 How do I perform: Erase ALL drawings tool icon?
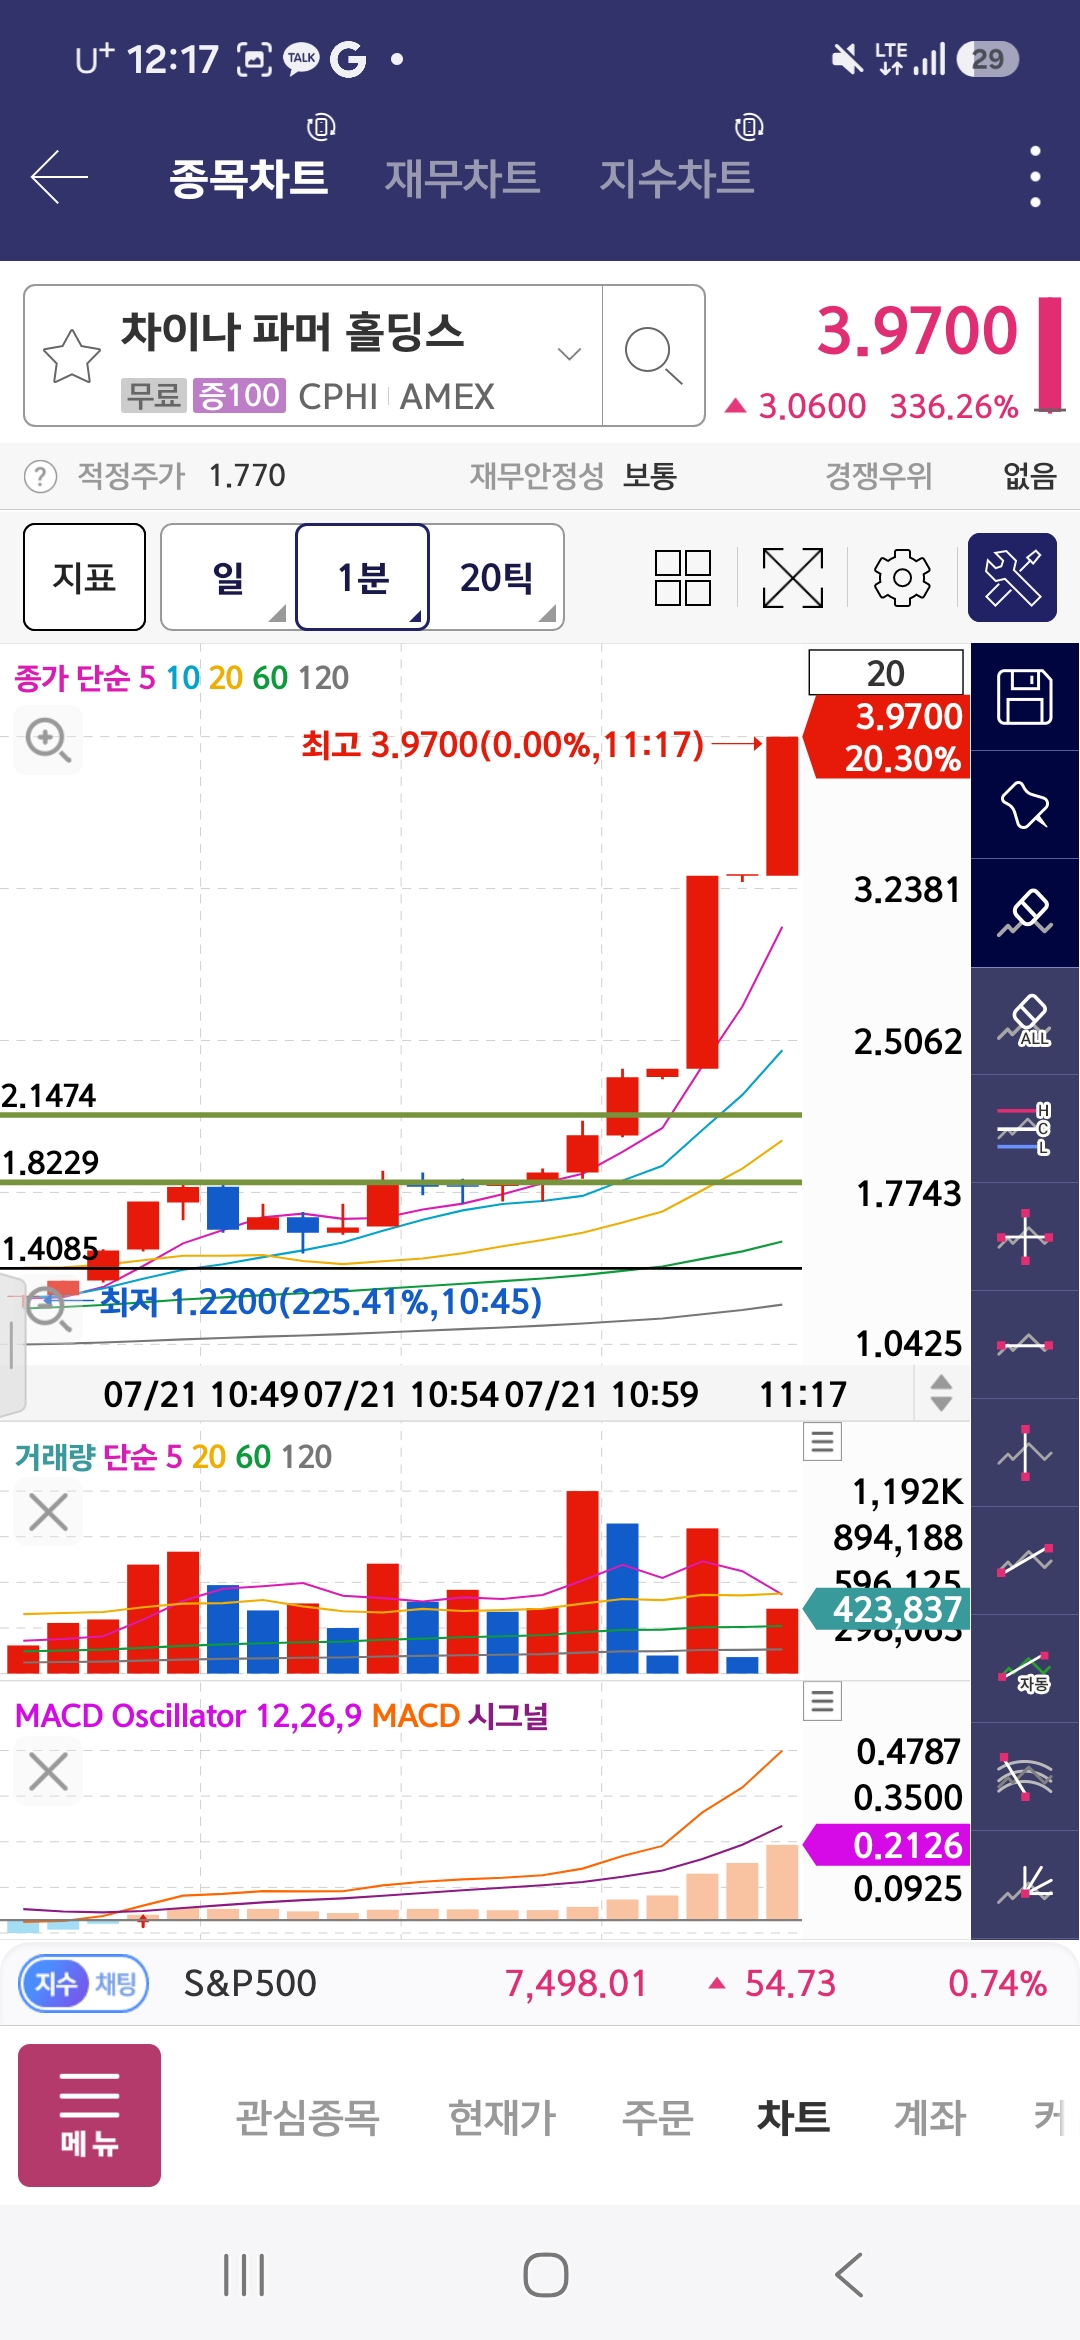(1025, 1021)
